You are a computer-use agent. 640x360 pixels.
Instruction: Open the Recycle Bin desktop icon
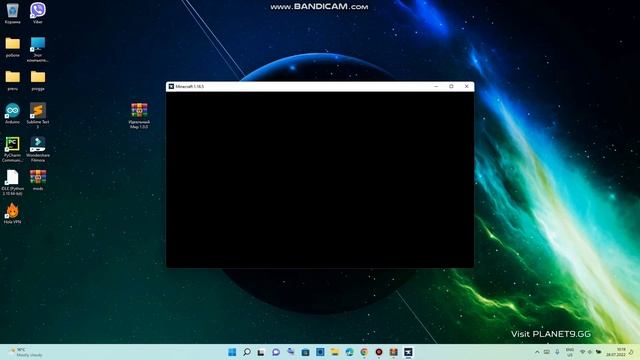click(12, 13)
